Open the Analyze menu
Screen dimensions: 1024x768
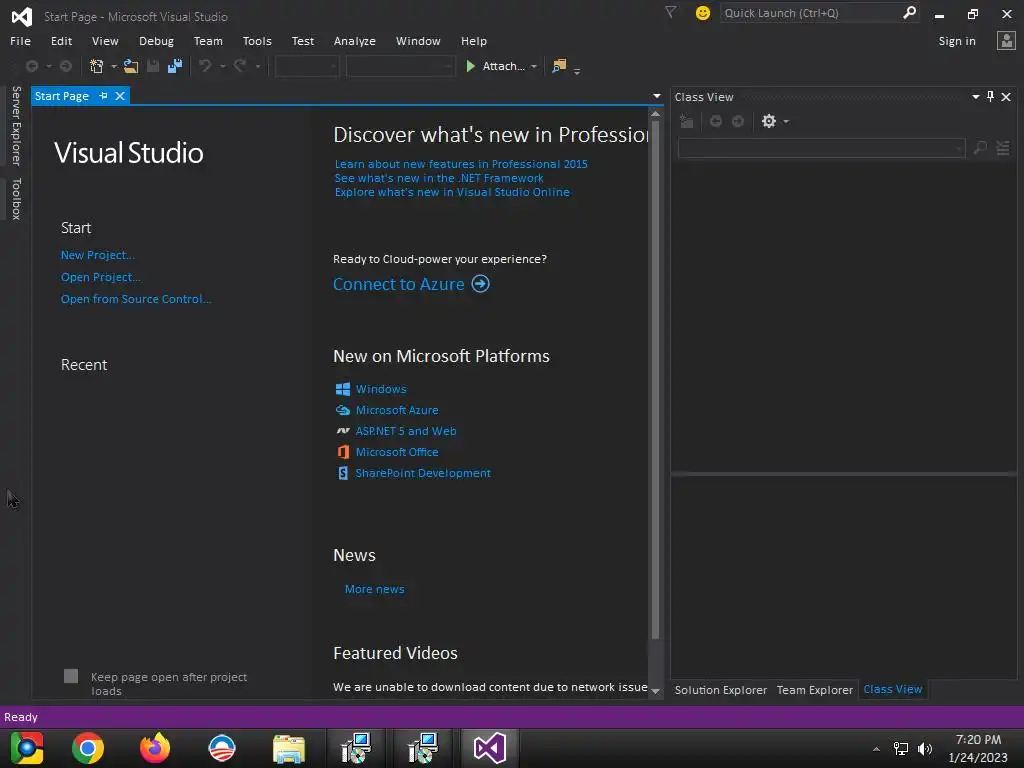[355, 41]
